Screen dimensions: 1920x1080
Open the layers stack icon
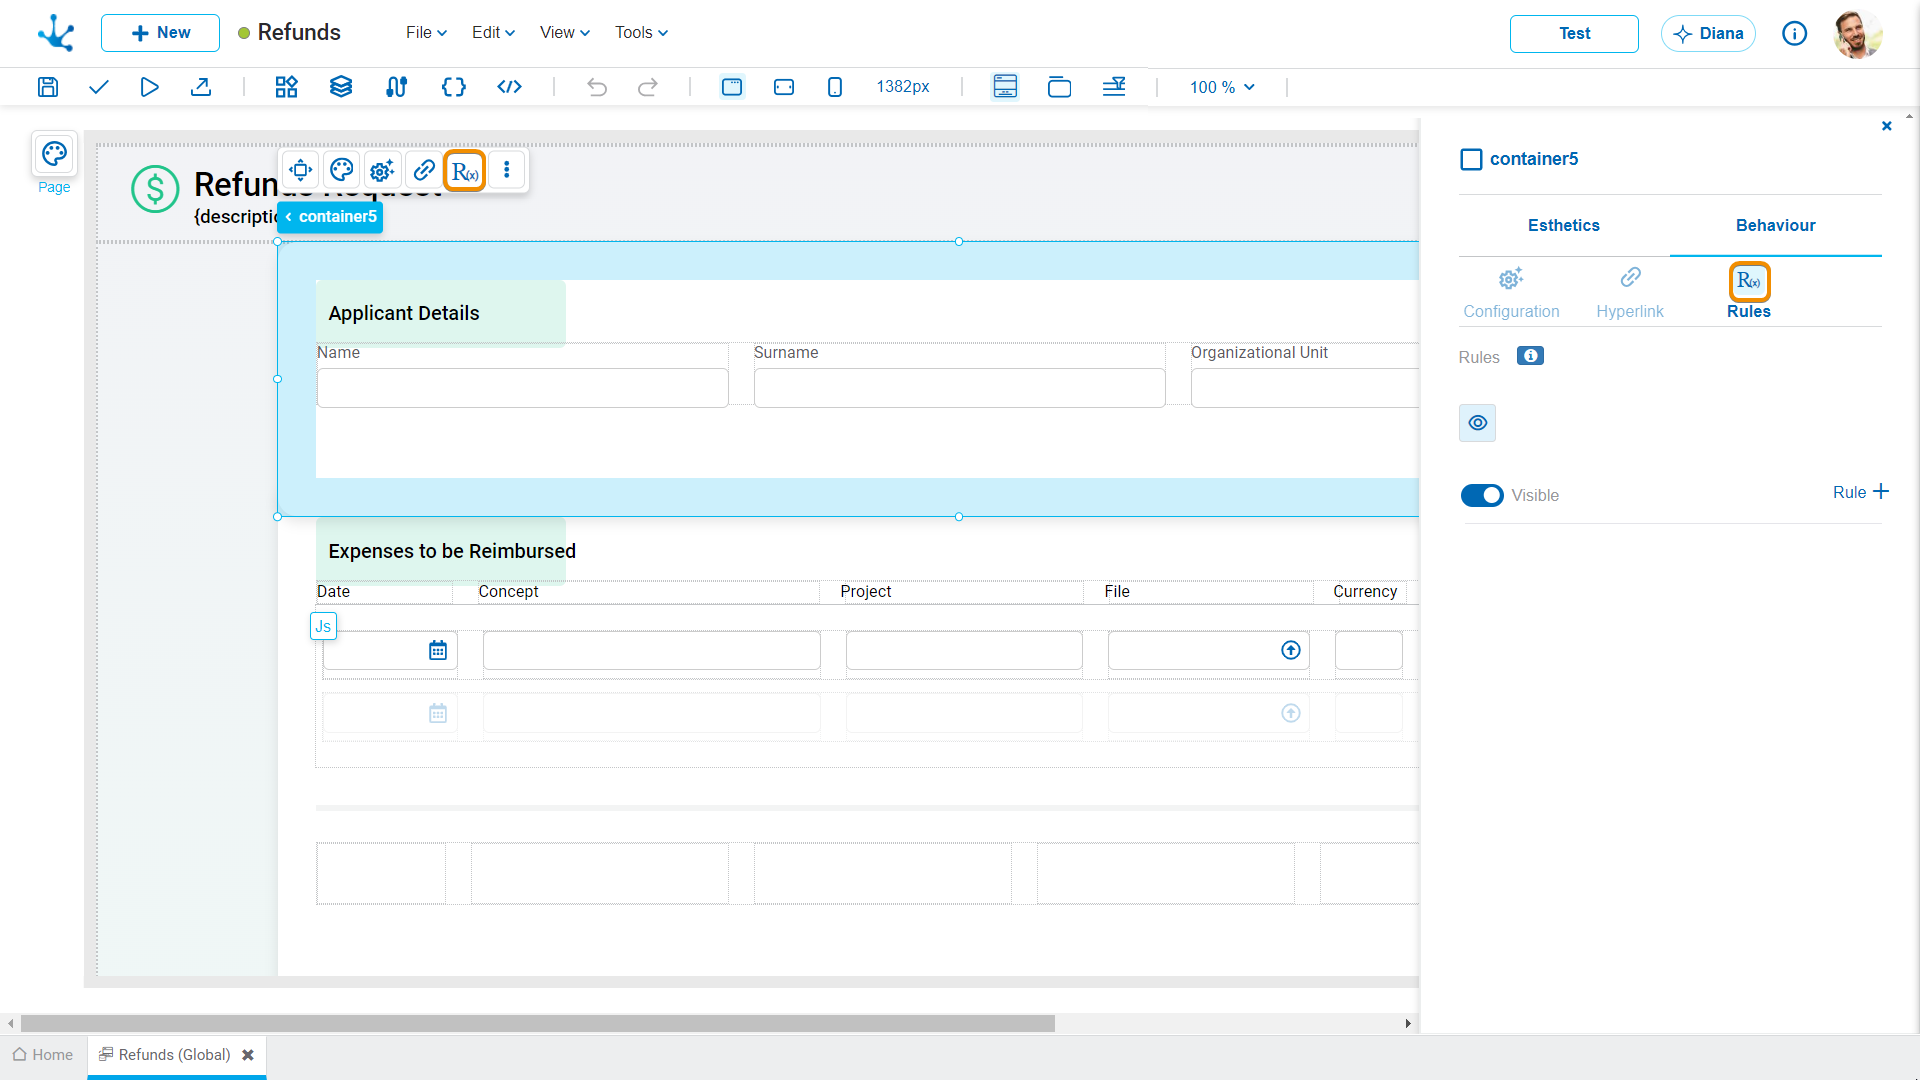(x=341, y=87)
